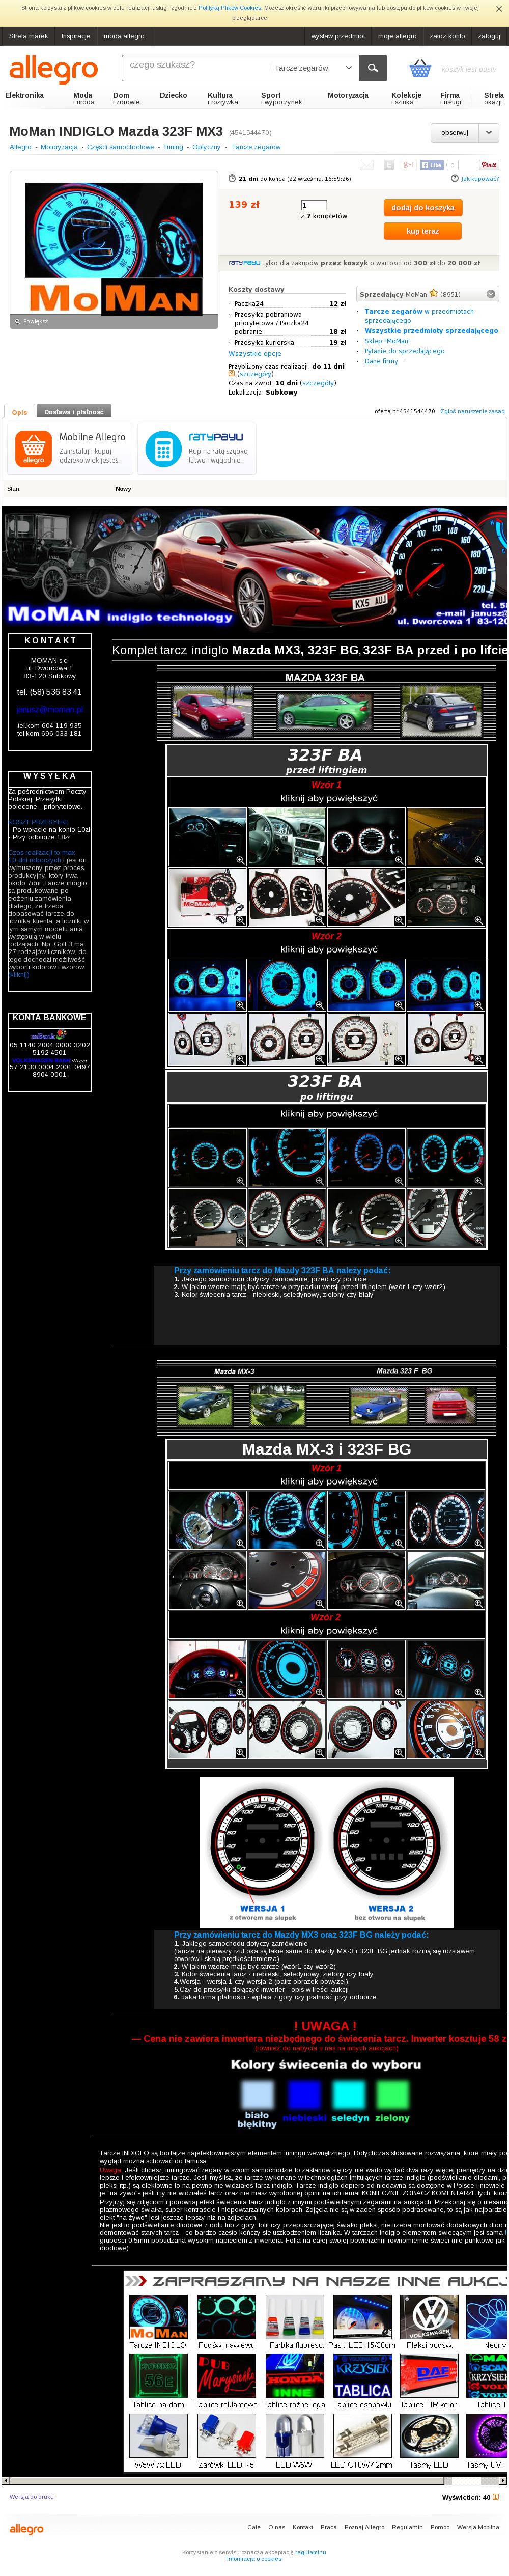Close the cookies notice bar
Image resolution: width=509 pixels, height=2576 pixels.
click(x=498, y=9)
